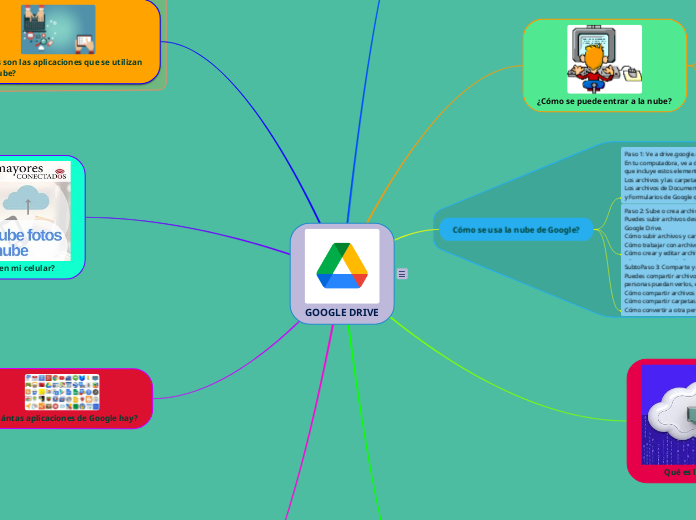This screenshot has height=520, width=696.
Task: Select the 'son las aplicaciones que se utilizan' node text
Action: 71,67
